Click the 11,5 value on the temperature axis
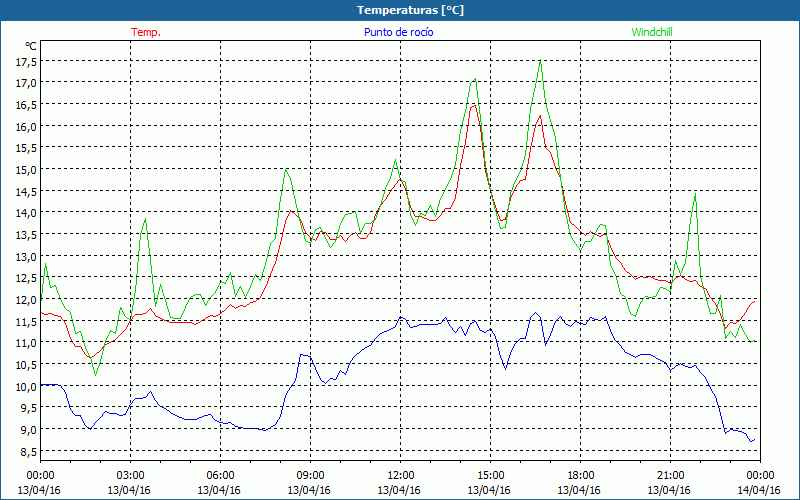Viewport: 800px width, 500px height. [27, 321]
